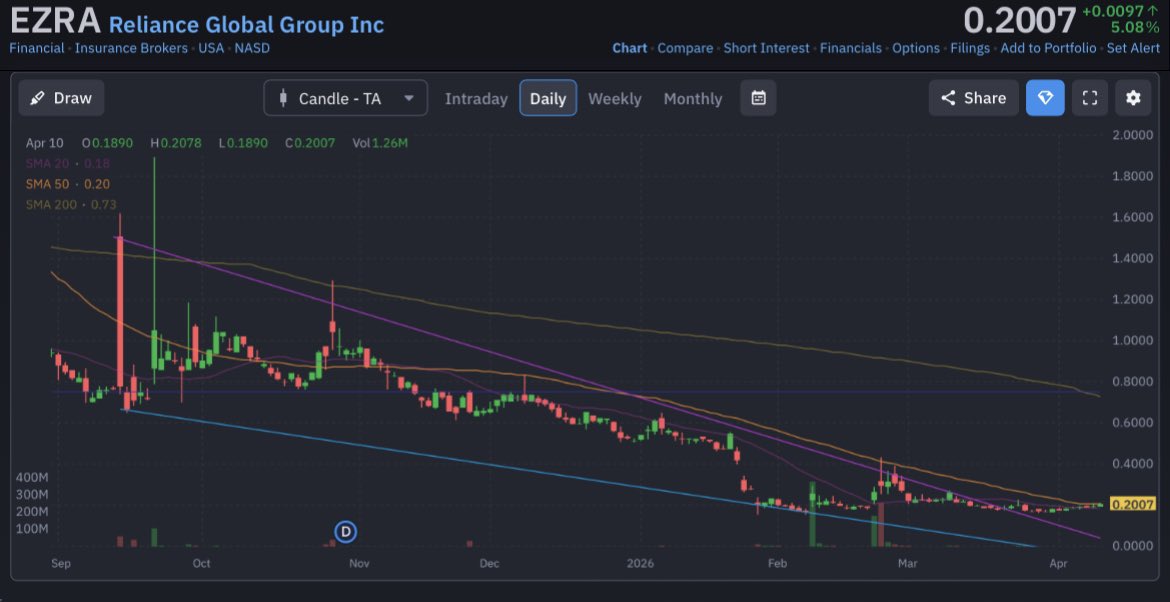Open the Short Interest link
Image resolution: width=1170 pixels, height=602 pixels.
pyautogui.click(x=766, y=48)
